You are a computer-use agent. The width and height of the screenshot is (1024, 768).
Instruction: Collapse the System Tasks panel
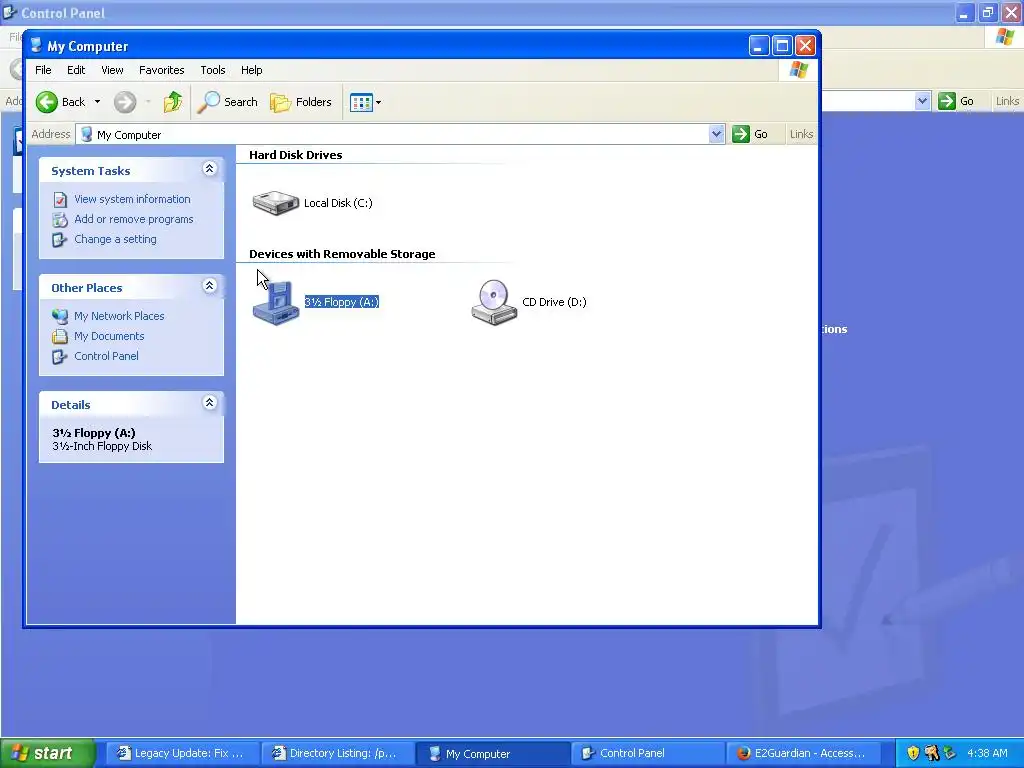210,169
